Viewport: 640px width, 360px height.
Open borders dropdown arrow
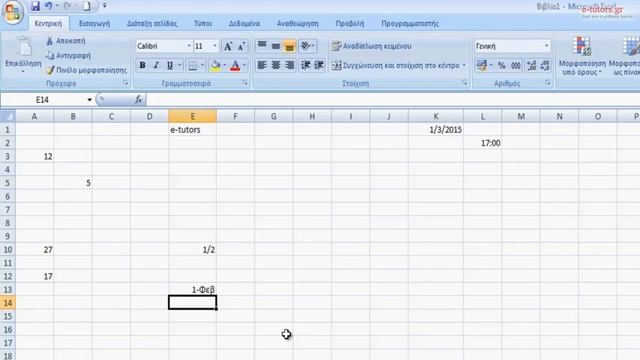pyautogui.click(x=202, y=65)
